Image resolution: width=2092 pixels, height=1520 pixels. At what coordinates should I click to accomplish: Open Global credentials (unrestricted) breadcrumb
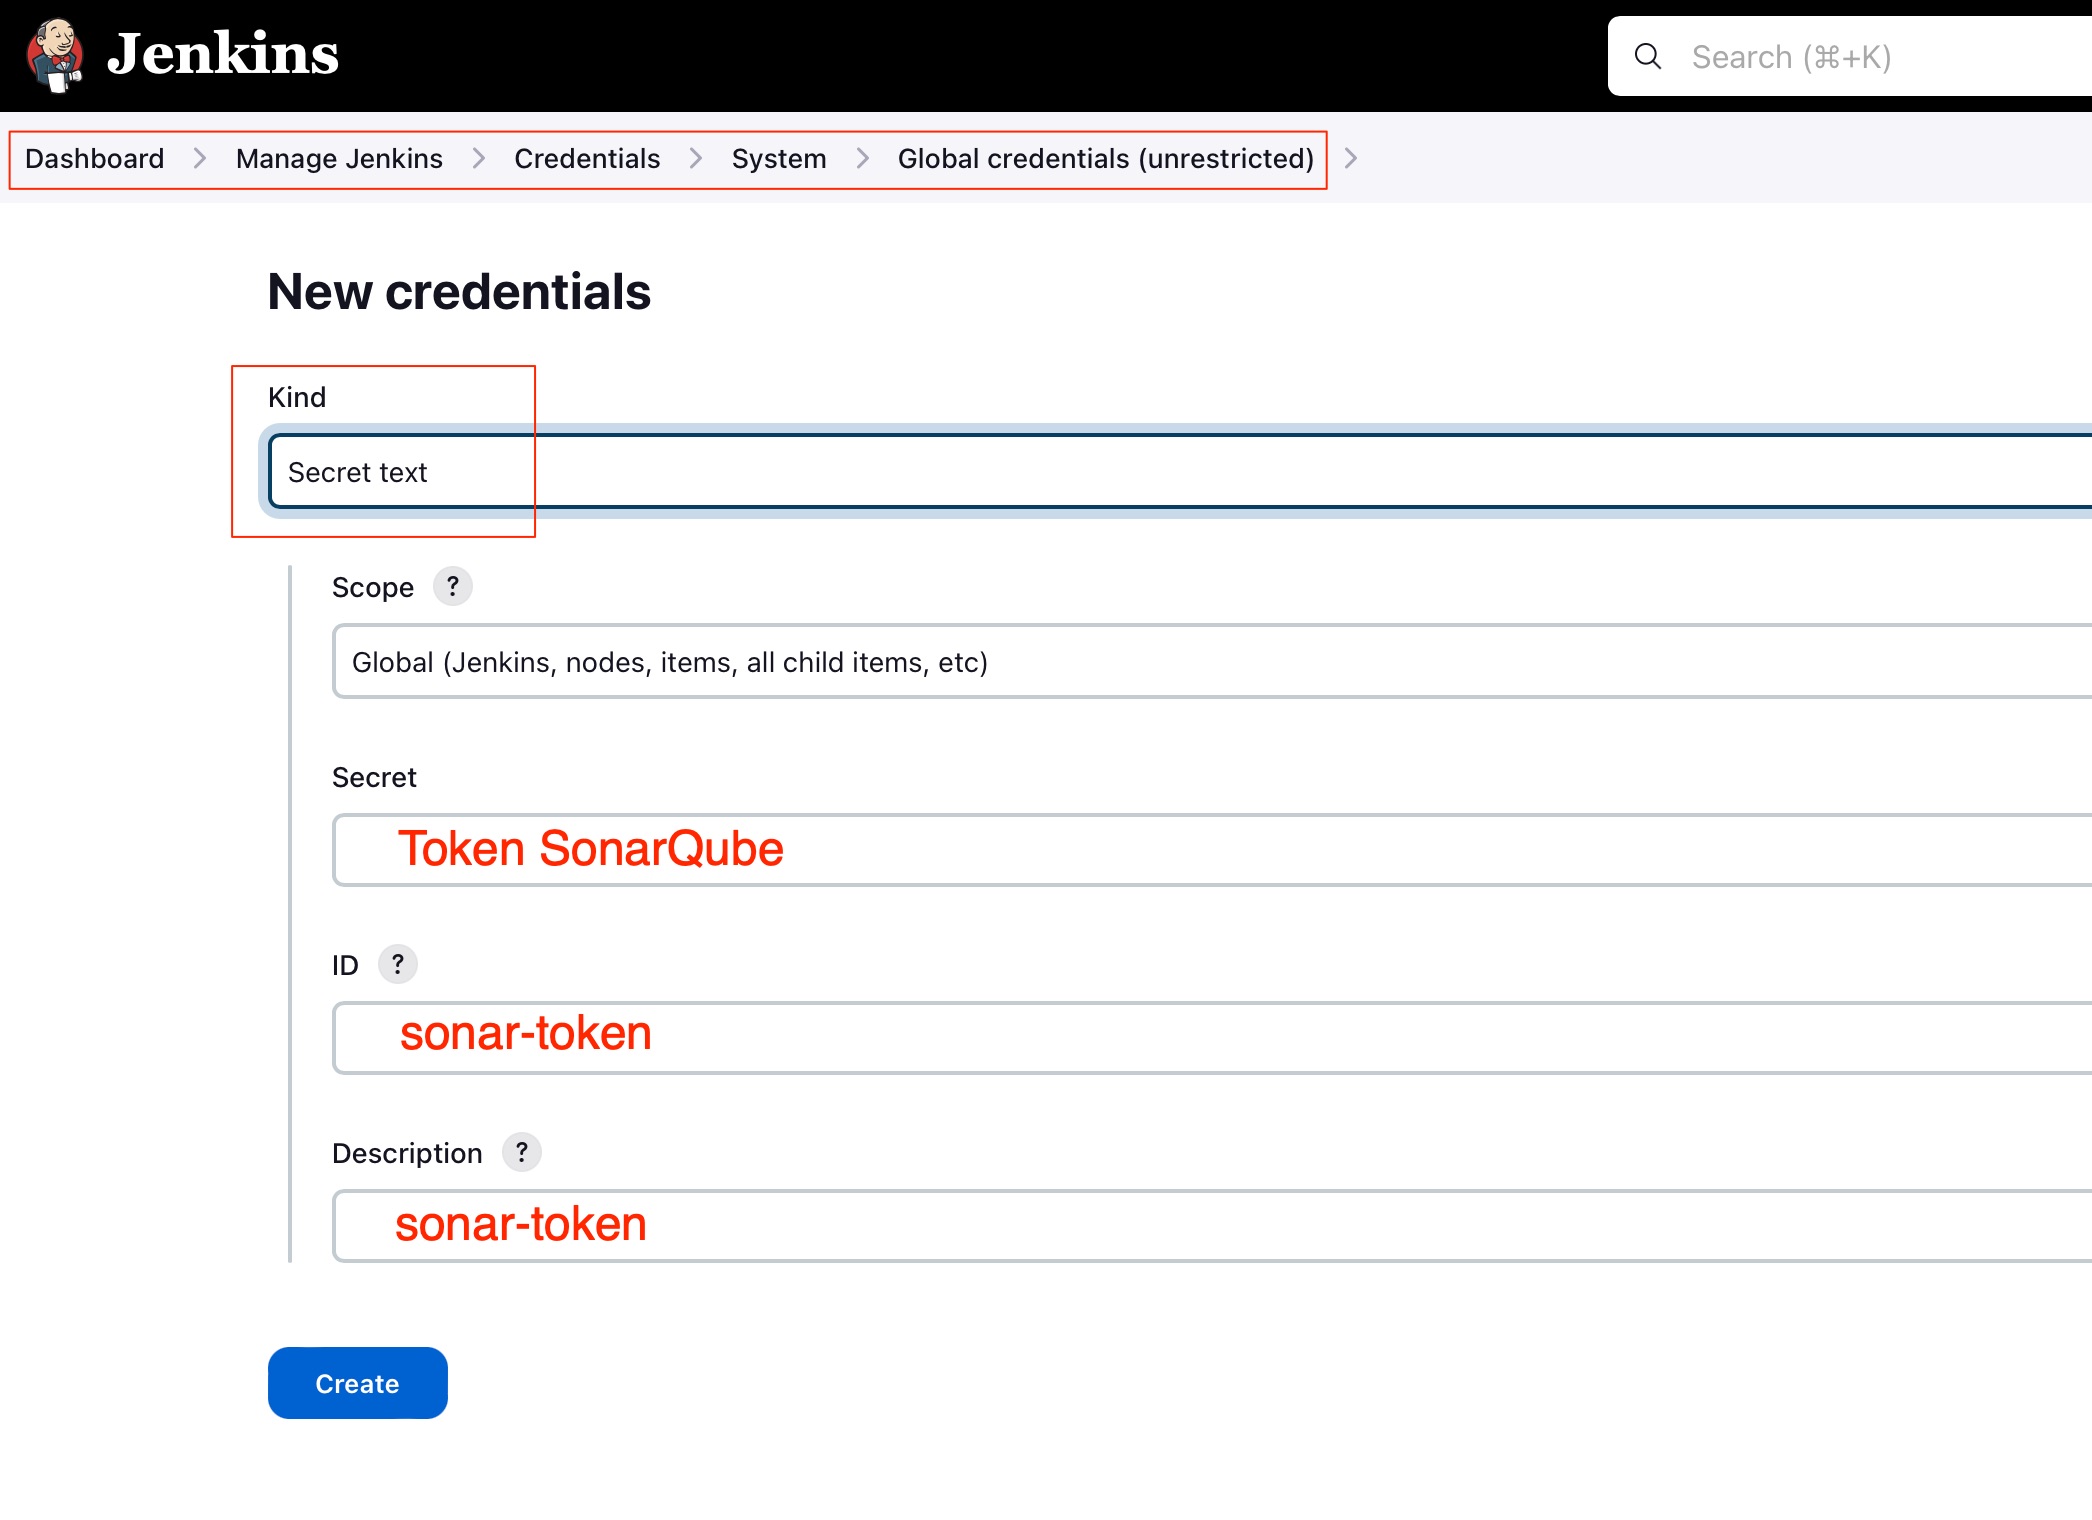(1105, 159)
